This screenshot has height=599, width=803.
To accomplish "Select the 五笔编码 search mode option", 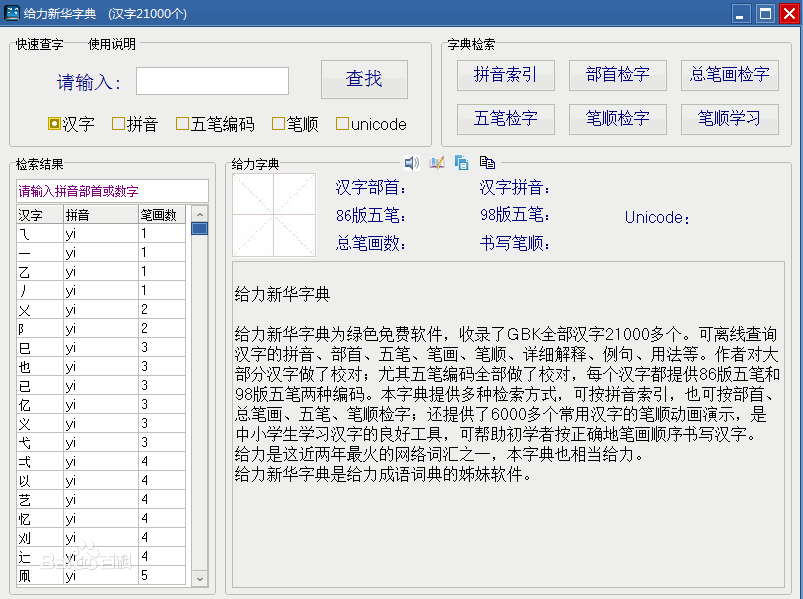I will [215, 124].
